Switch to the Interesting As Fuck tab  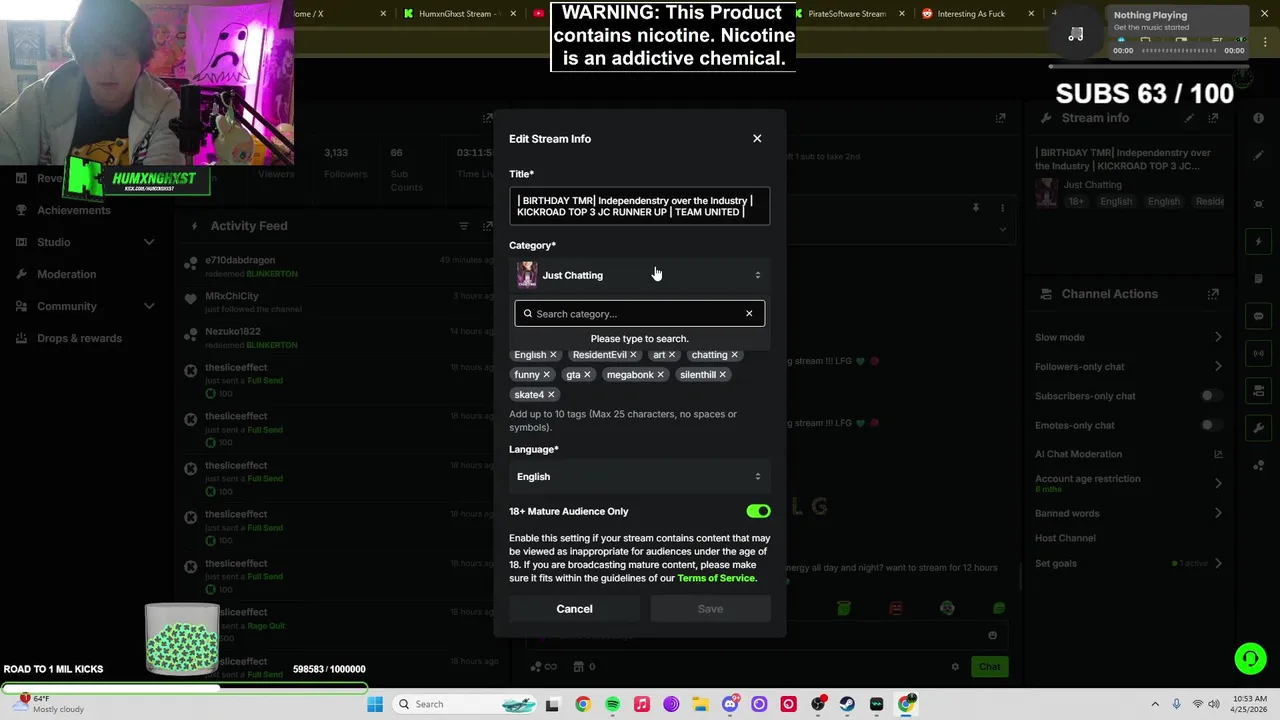[x=971, y=14]
